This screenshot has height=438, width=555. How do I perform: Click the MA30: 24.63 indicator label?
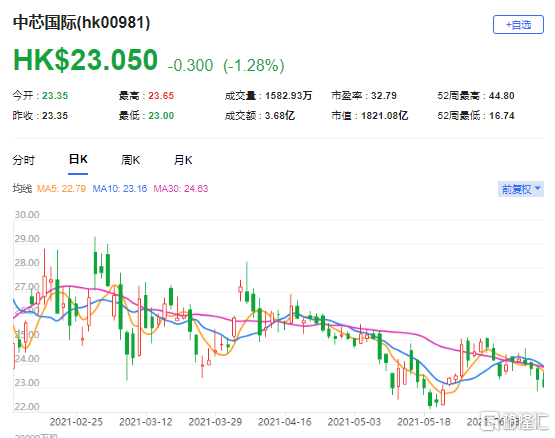[x=181, y=188]
